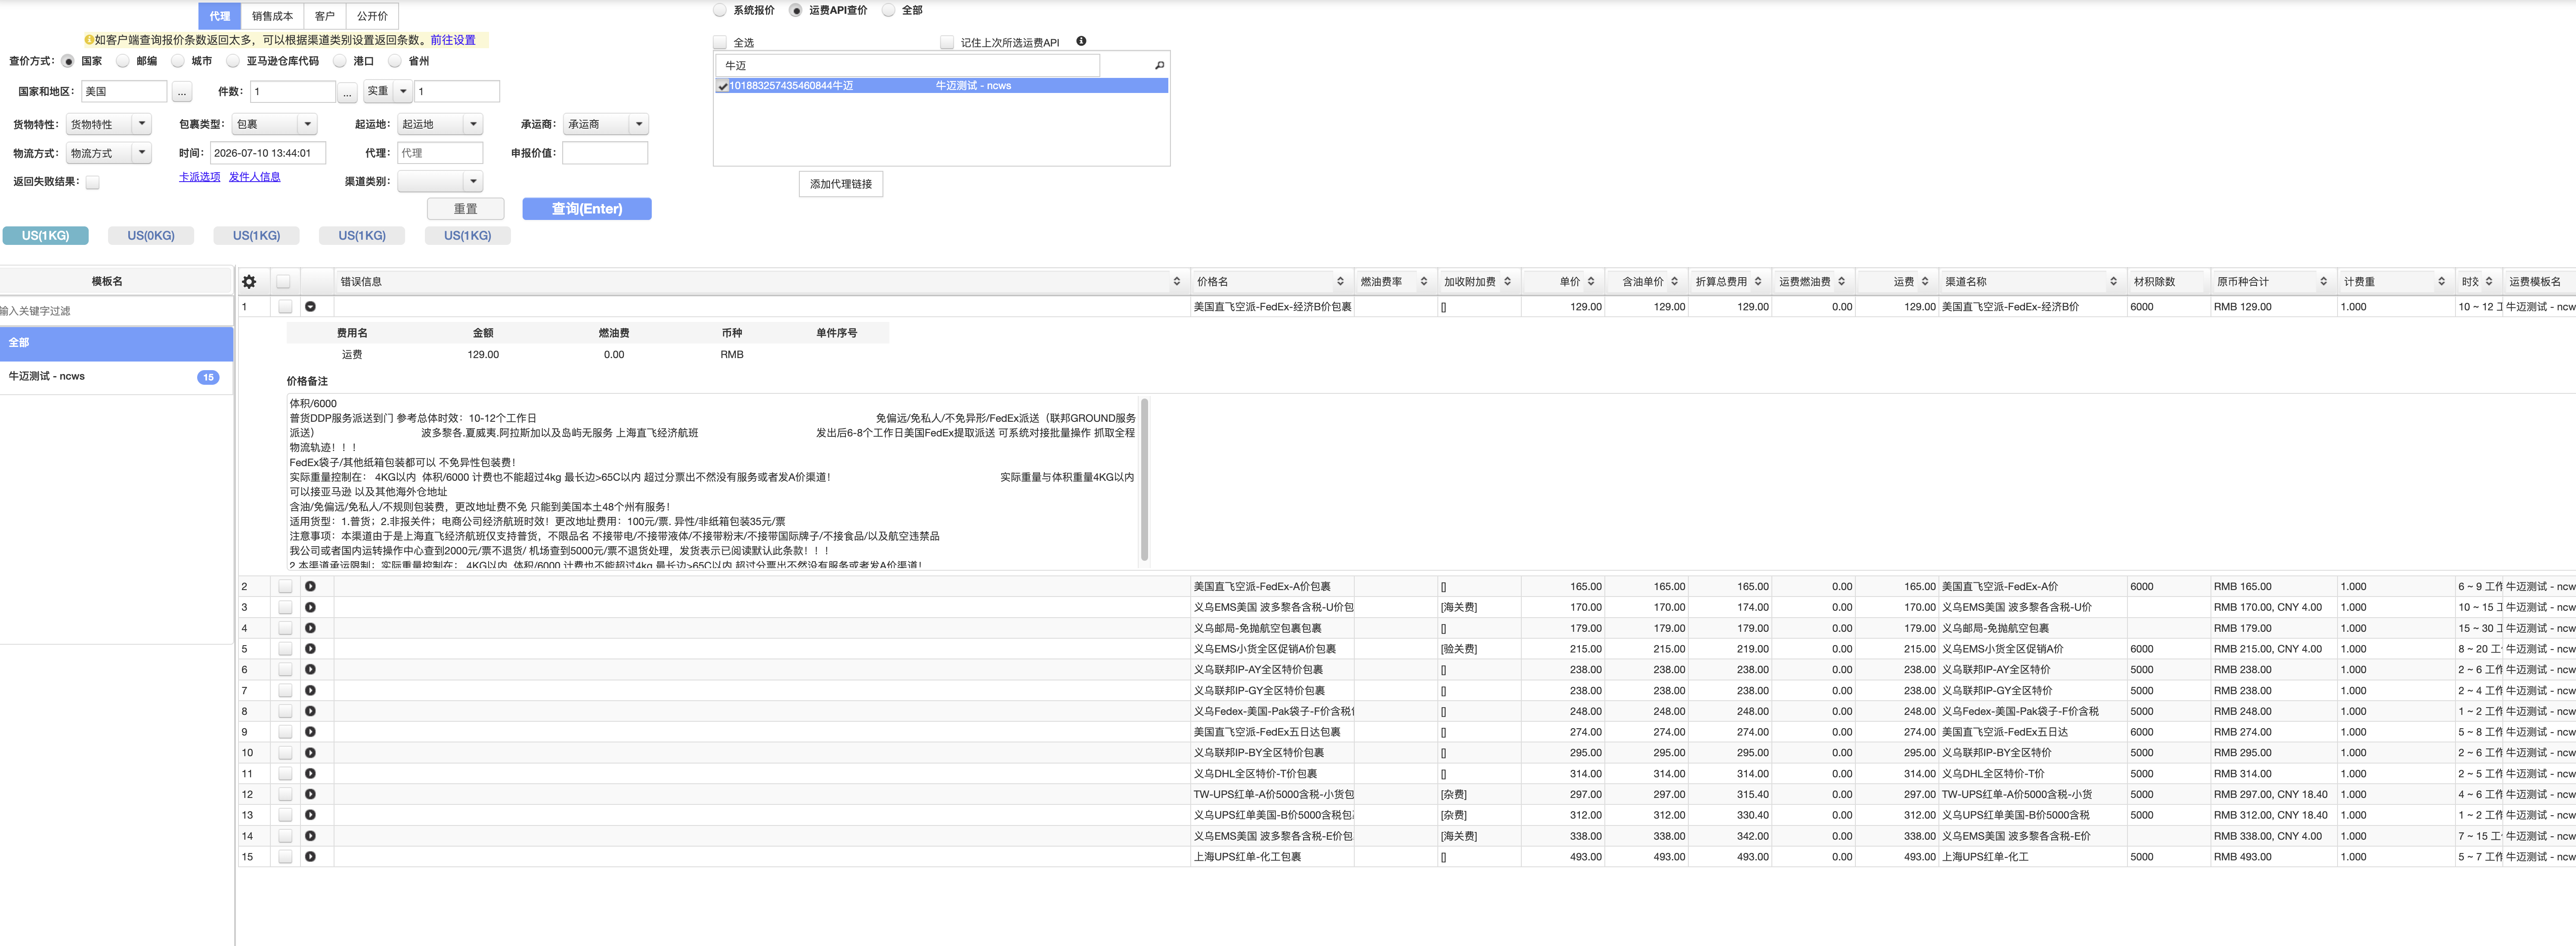This screenshot has width=2576, height=946.
Task: Sort by the 错误信息 column arrows
Action: click(1176, 282)
